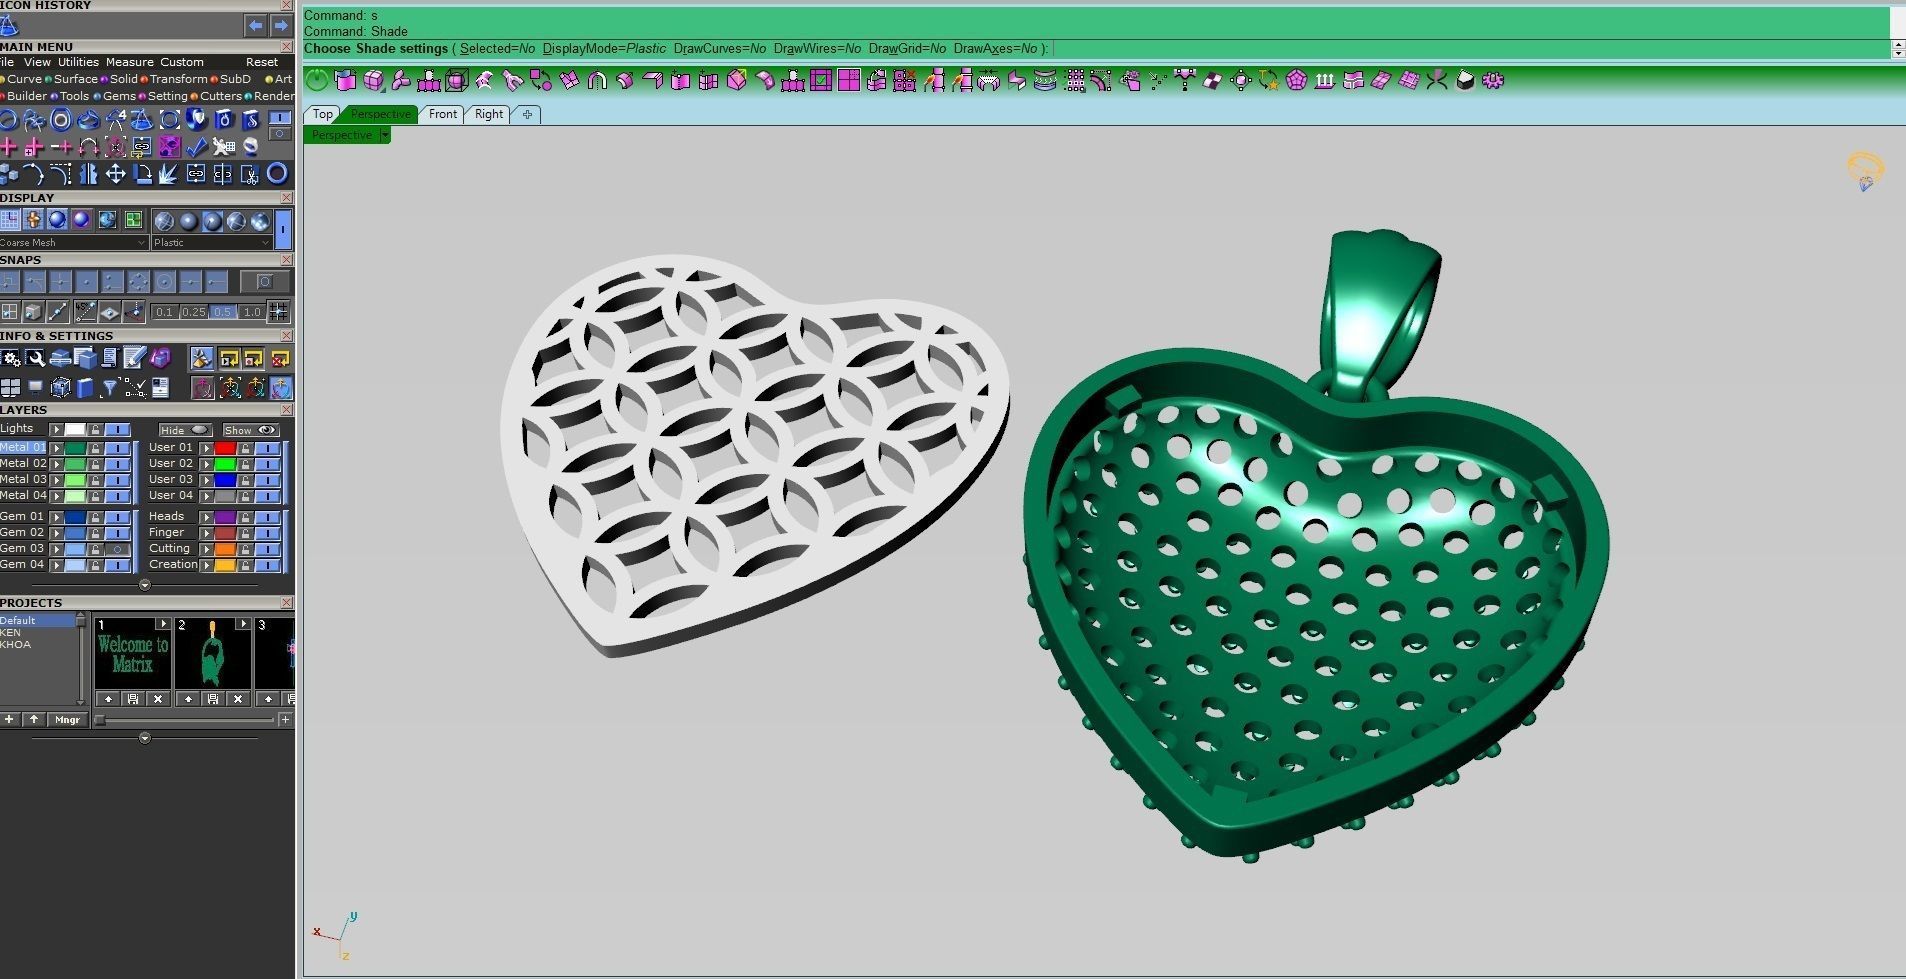The height and width of the screenshot is (979, 1906).
Task: Click the Hide layers button
Action: [x=185, y=430]
